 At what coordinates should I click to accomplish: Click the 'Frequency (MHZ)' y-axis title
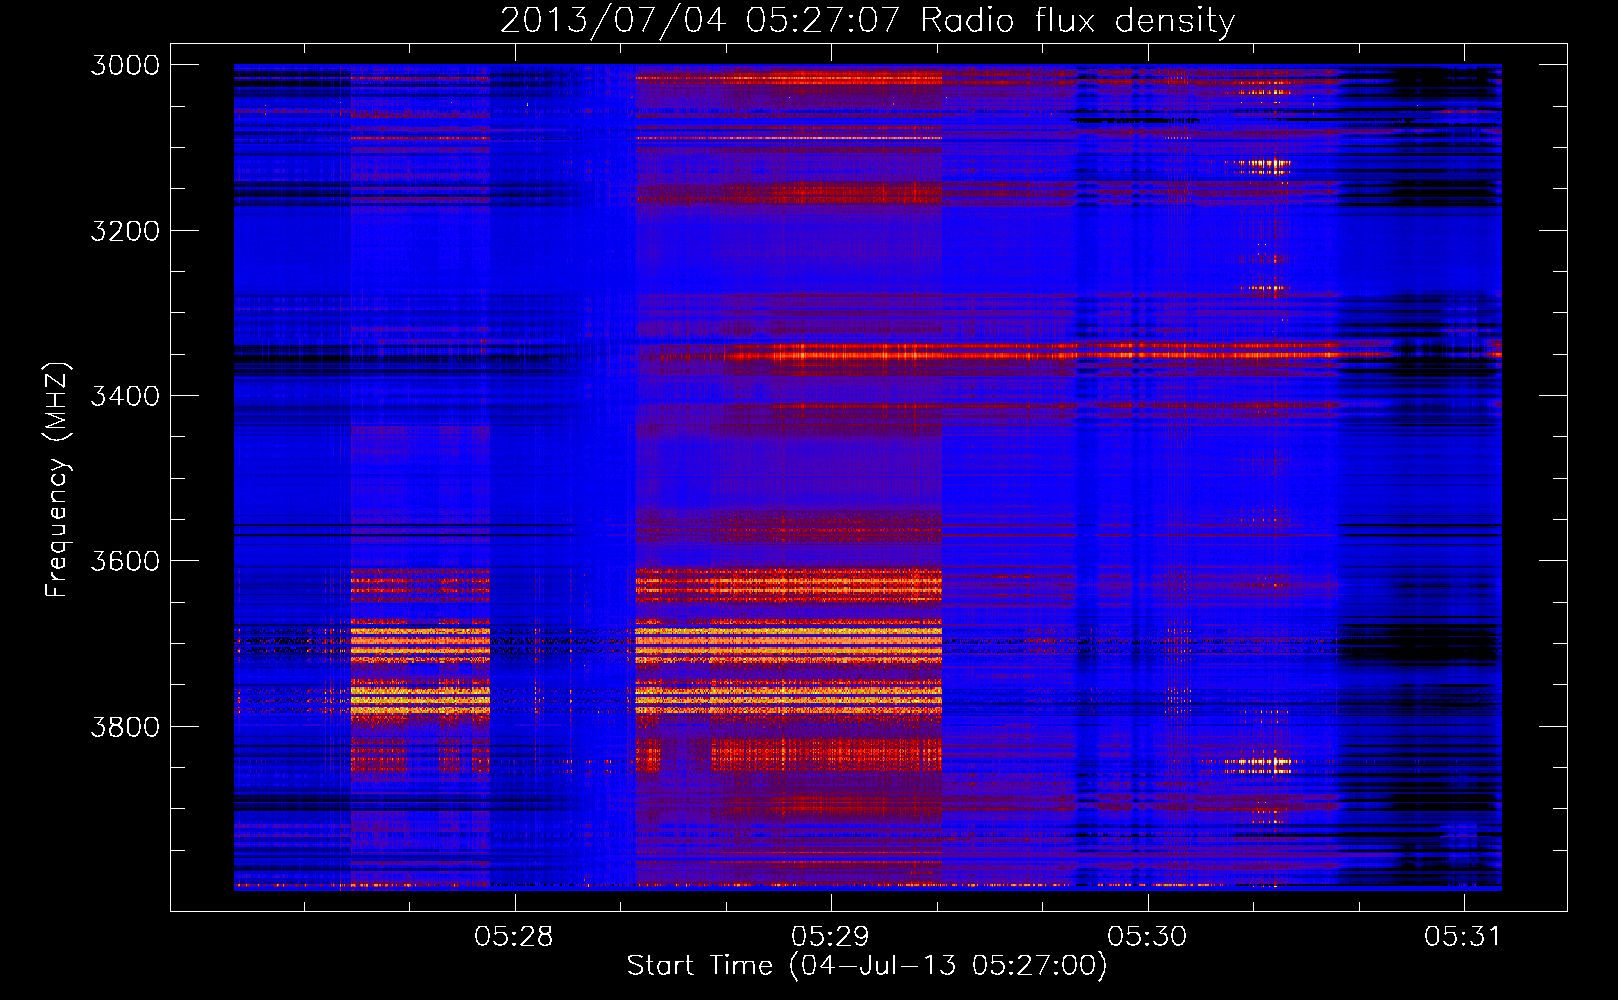click(58, 480)
